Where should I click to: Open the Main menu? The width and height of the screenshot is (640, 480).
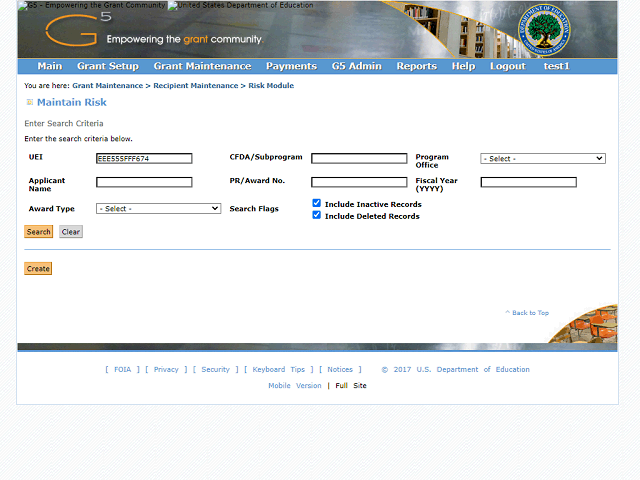50,66
